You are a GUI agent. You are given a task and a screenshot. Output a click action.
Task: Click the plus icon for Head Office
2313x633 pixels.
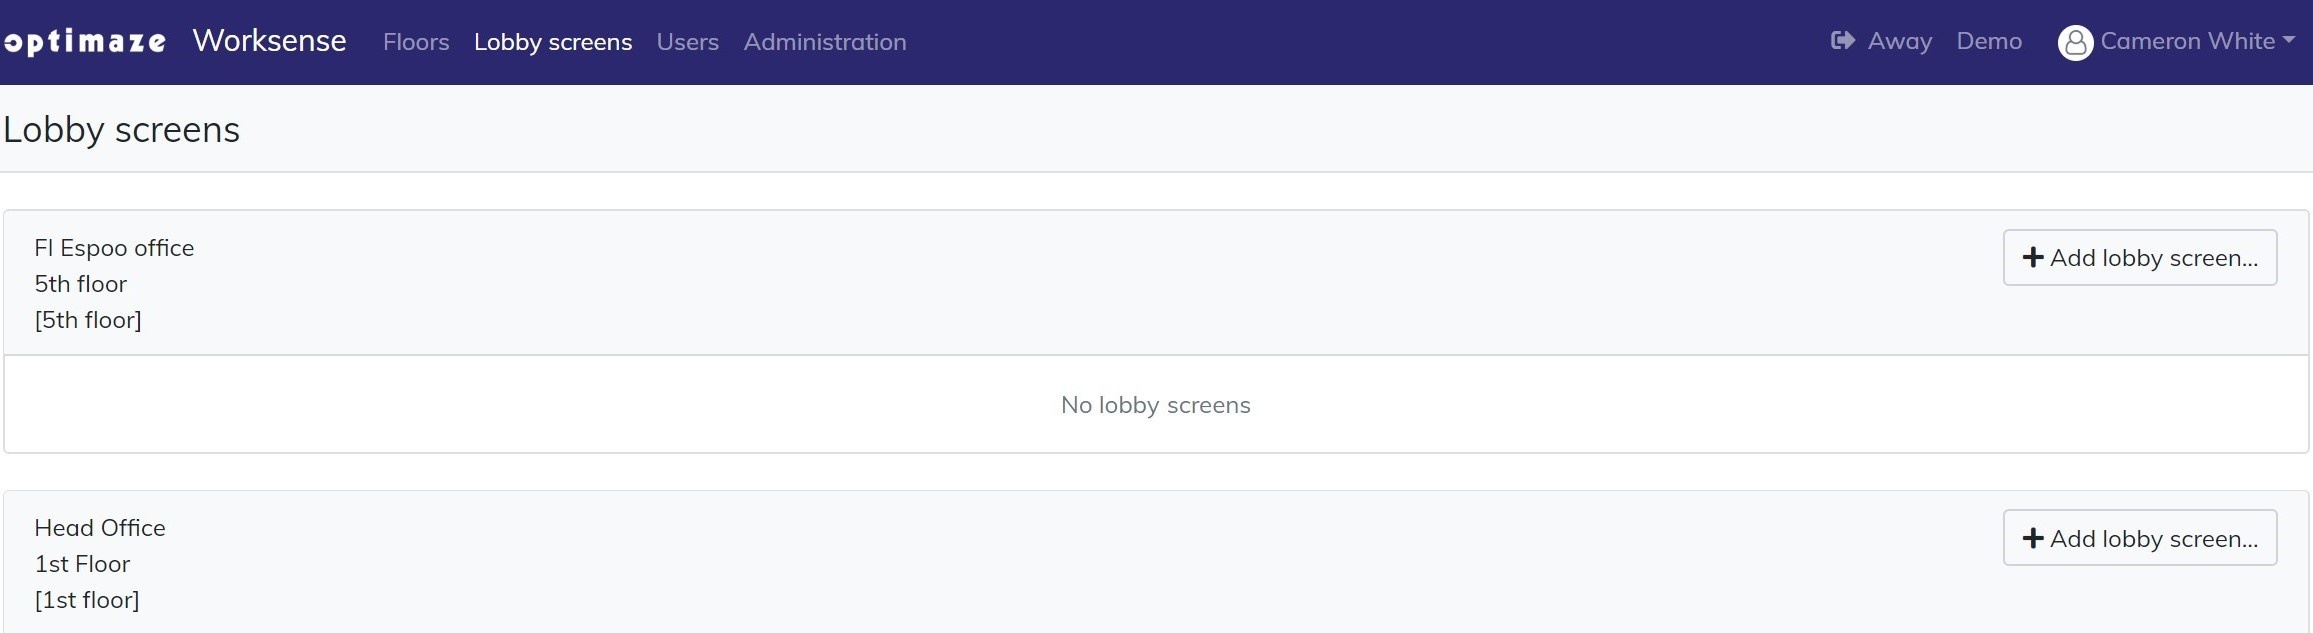pos(2032,539)
